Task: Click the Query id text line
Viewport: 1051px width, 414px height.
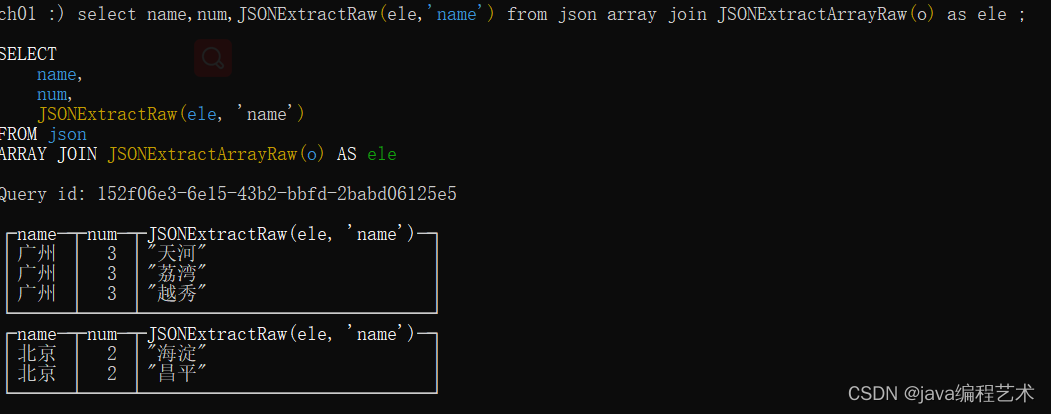Action: [x=228, y=194]
